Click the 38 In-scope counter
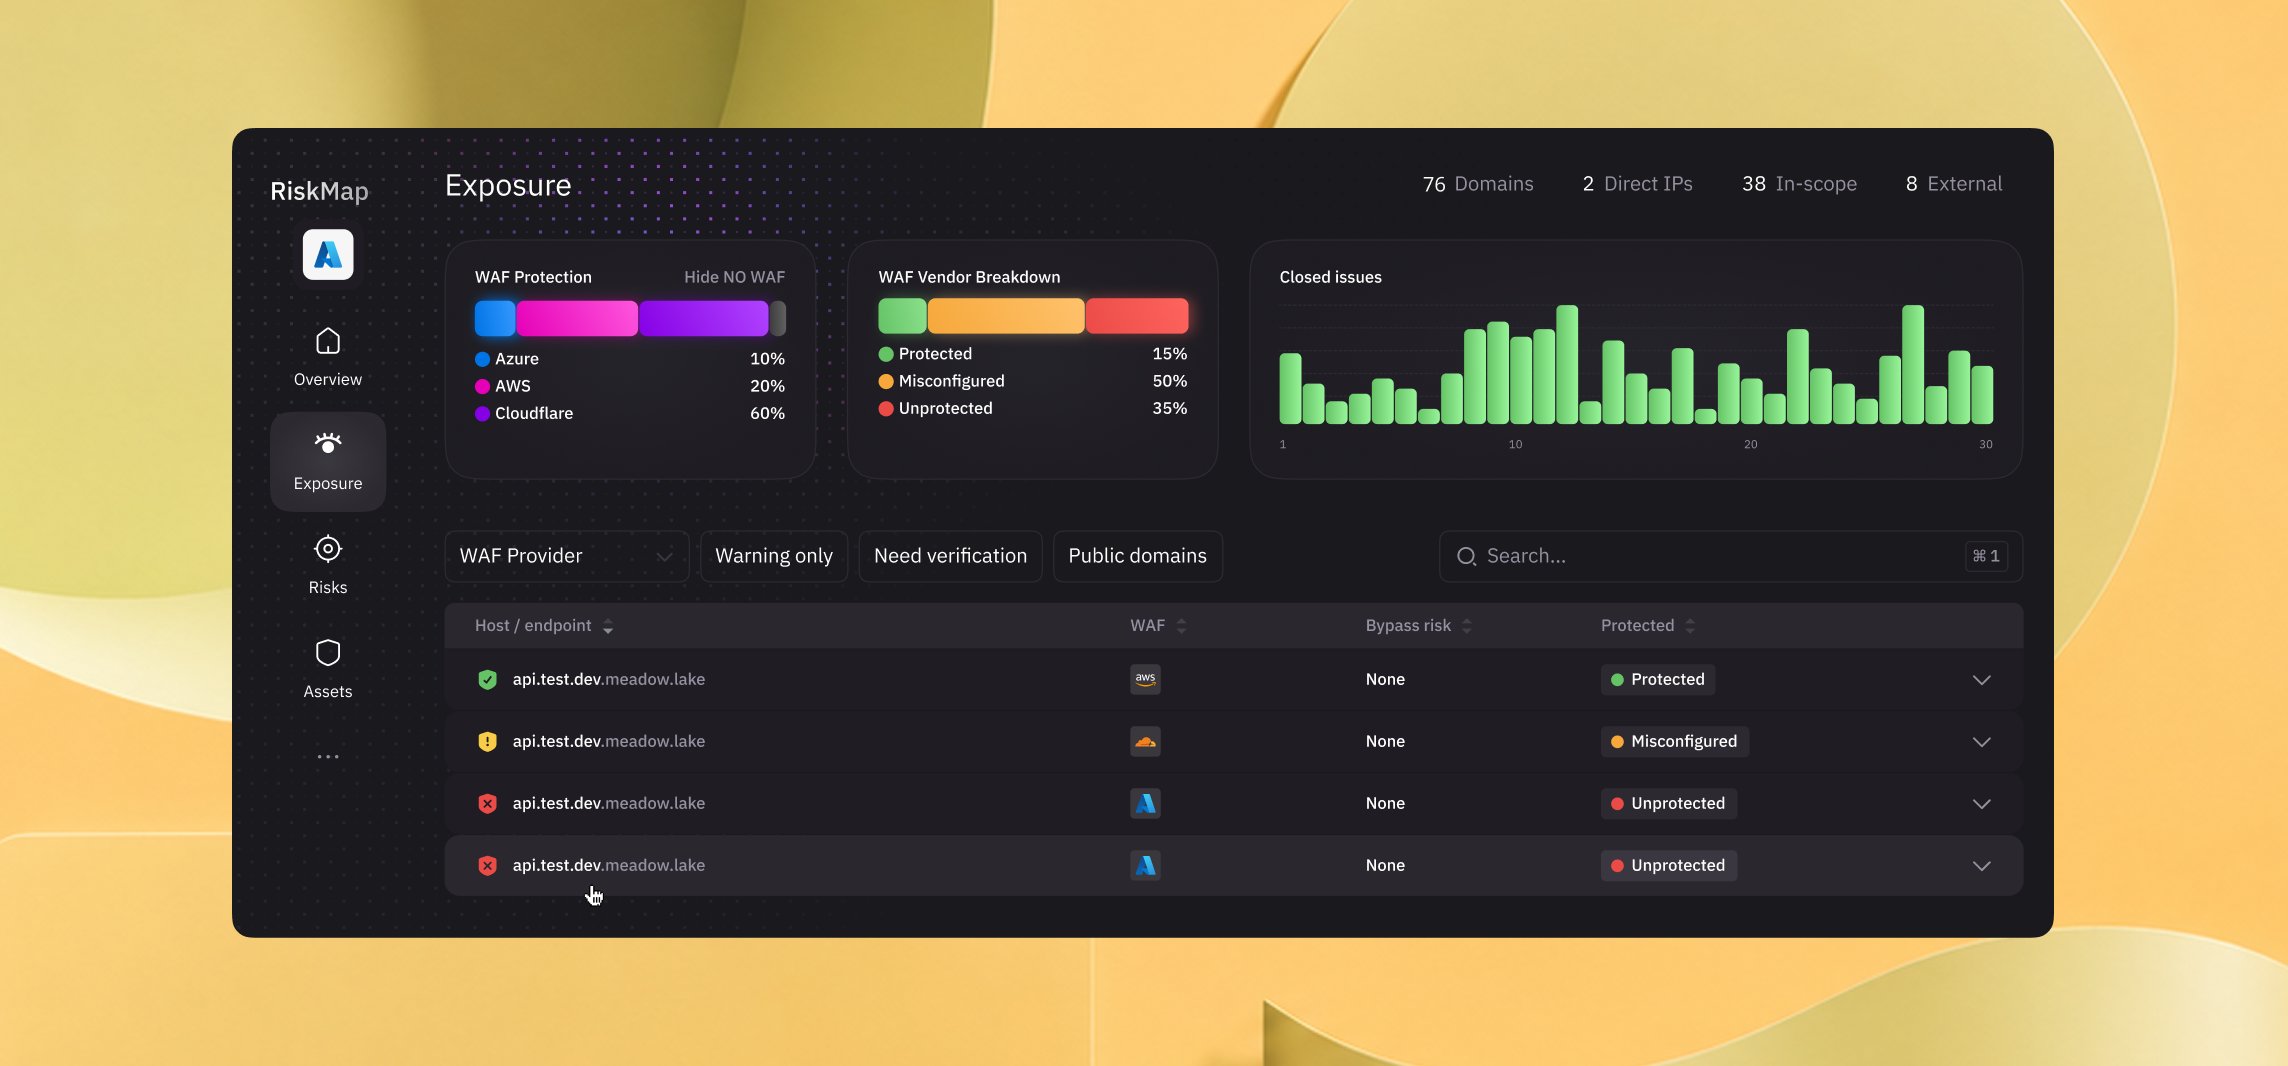 1799,184
